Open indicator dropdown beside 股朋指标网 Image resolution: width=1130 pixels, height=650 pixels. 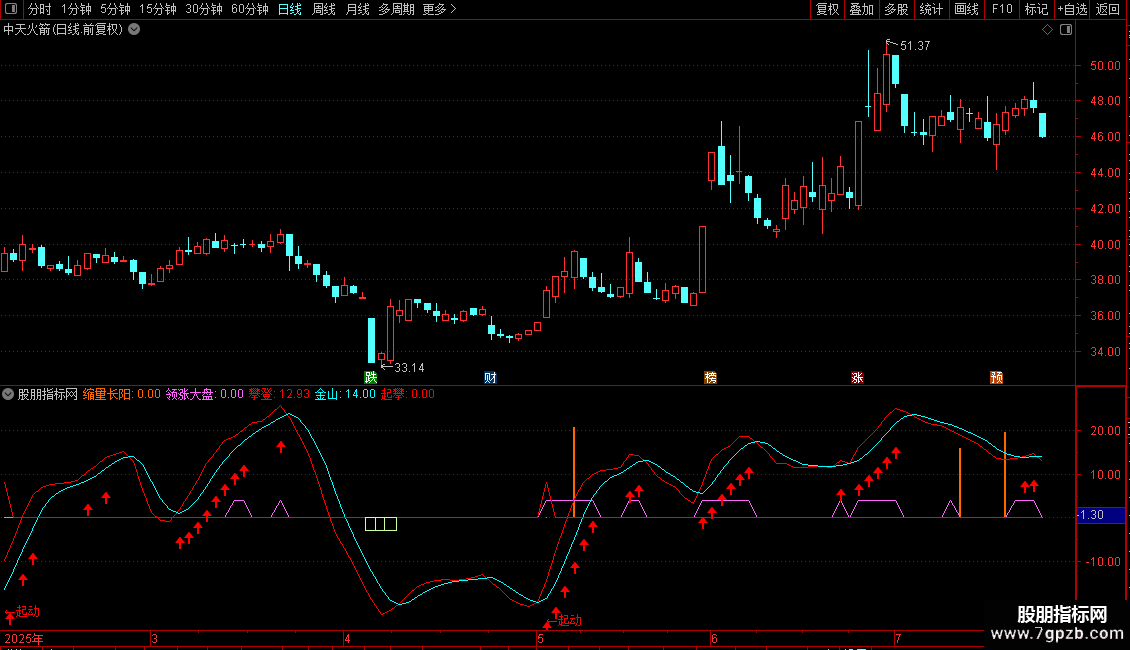[8, 394]
